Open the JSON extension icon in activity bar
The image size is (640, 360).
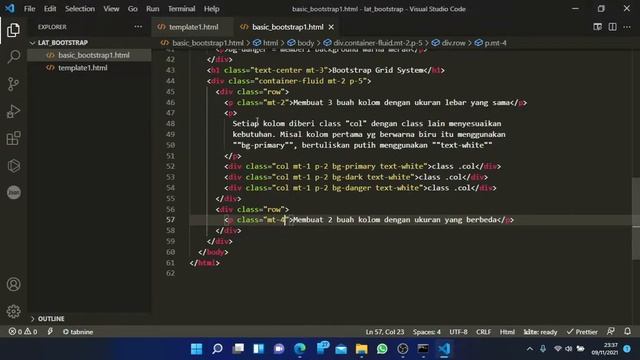point(13,192)
